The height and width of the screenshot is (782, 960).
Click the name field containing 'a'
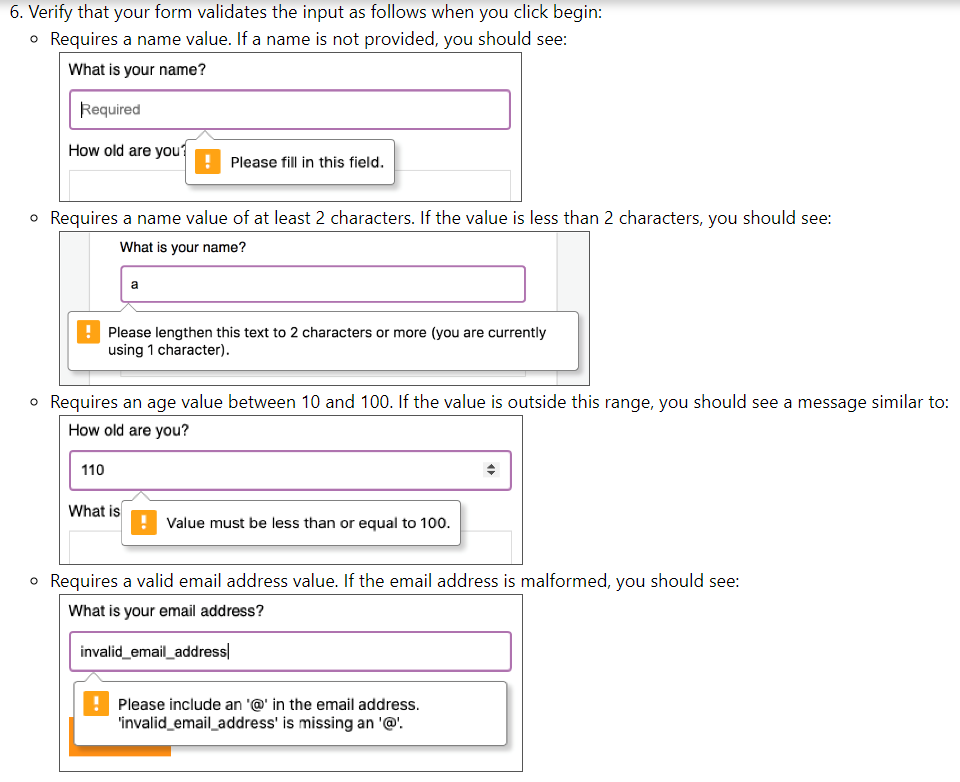pyautogui.click(x=323, y=284)
